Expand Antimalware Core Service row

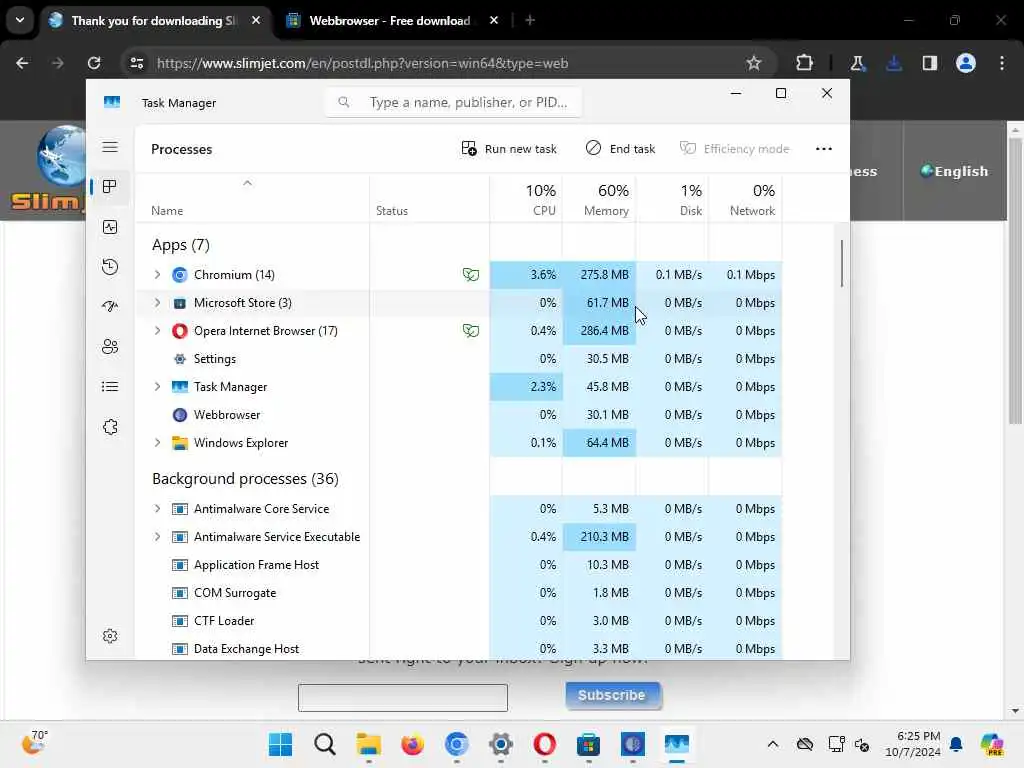tap(157, 509)
